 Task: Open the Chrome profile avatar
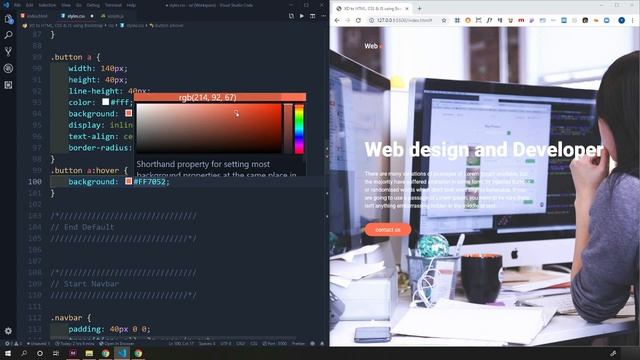pyautogui.click(x=621, y=20)
